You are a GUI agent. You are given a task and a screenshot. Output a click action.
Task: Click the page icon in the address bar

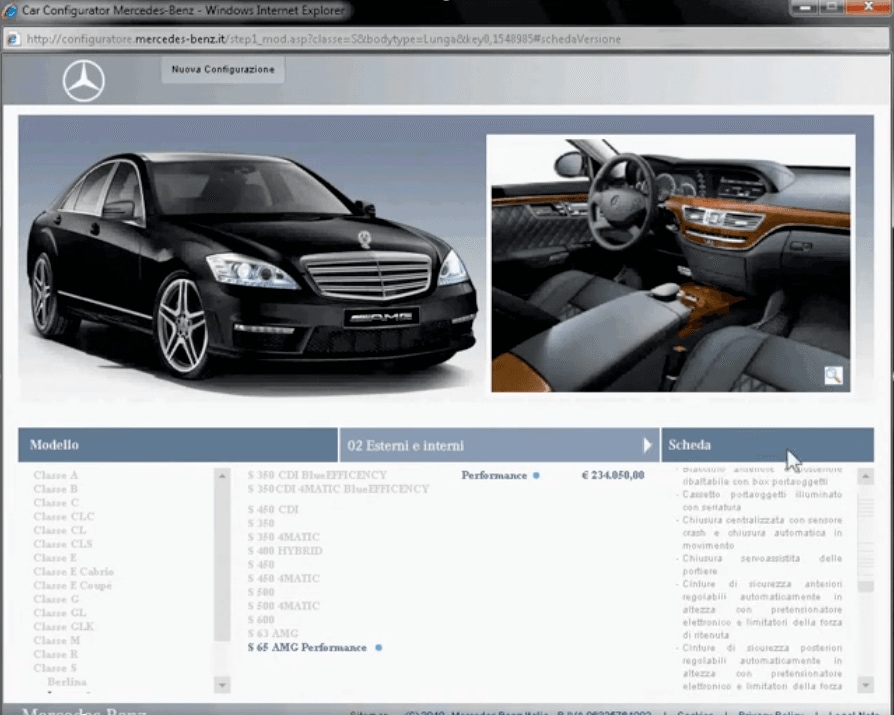pos(14,39)
